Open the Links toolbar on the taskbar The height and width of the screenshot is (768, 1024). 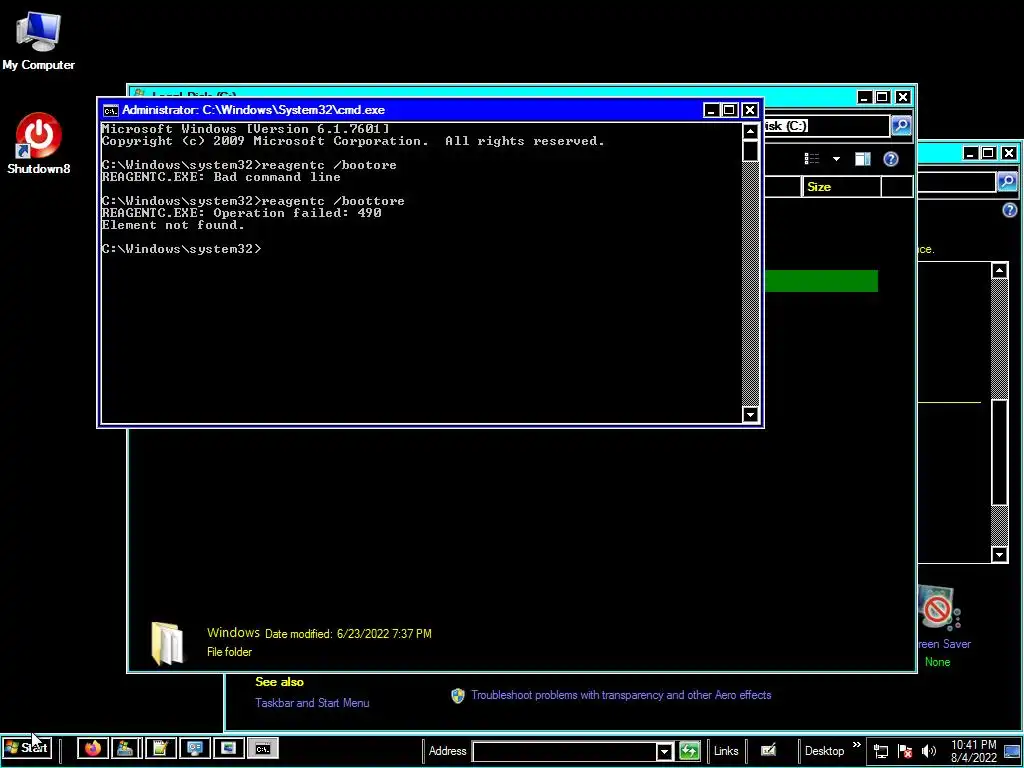(x=726, y=751)
